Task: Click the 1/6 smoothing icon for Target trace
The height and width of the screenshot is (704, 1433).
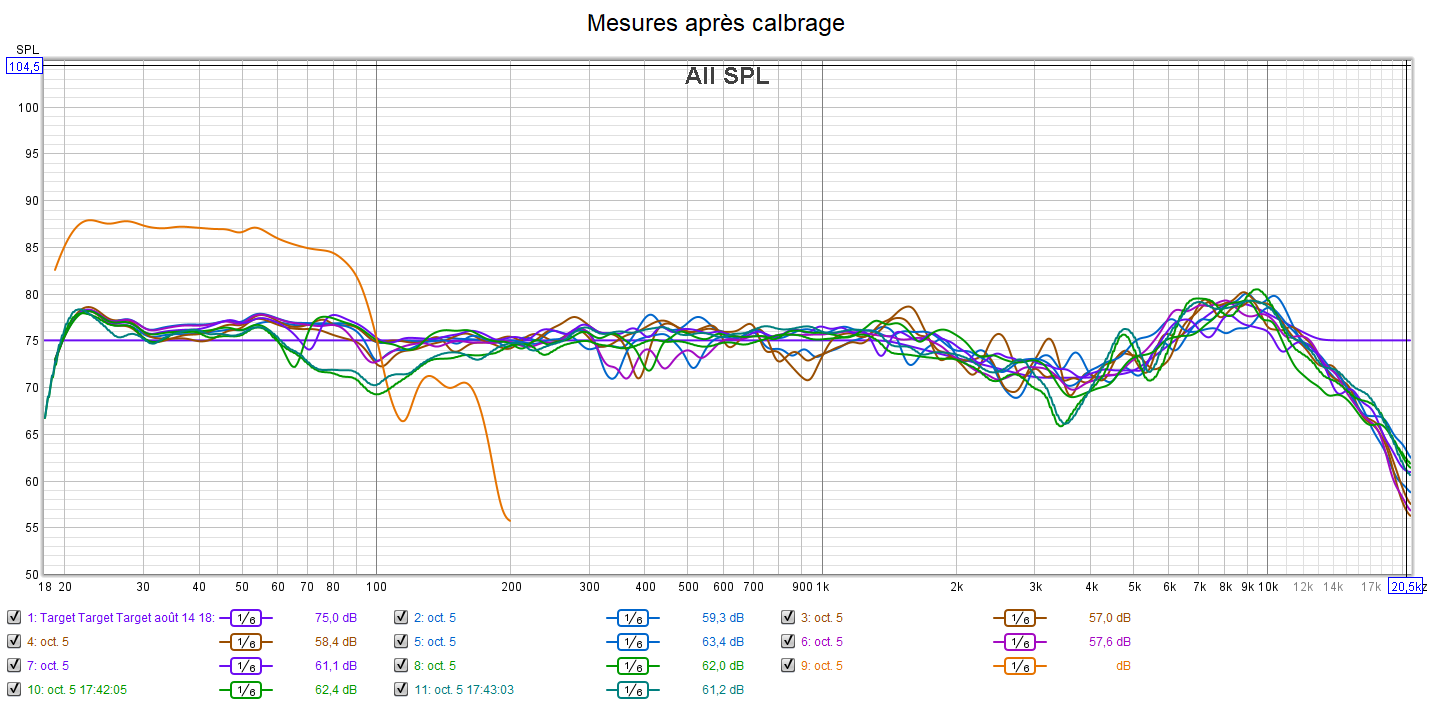Action: click(x=246, y=617)
